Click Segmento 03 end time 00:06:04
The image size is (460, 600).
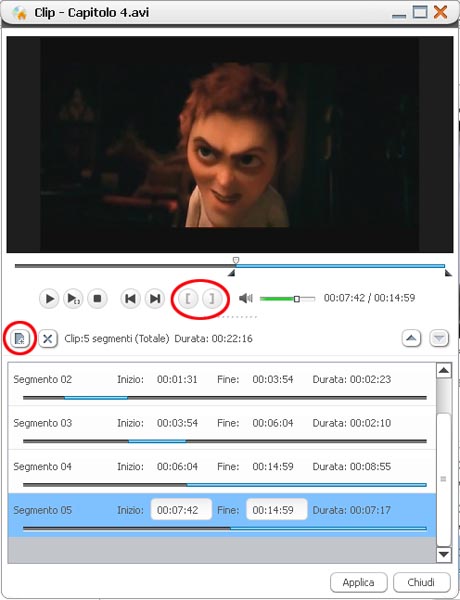pos(273,423)
